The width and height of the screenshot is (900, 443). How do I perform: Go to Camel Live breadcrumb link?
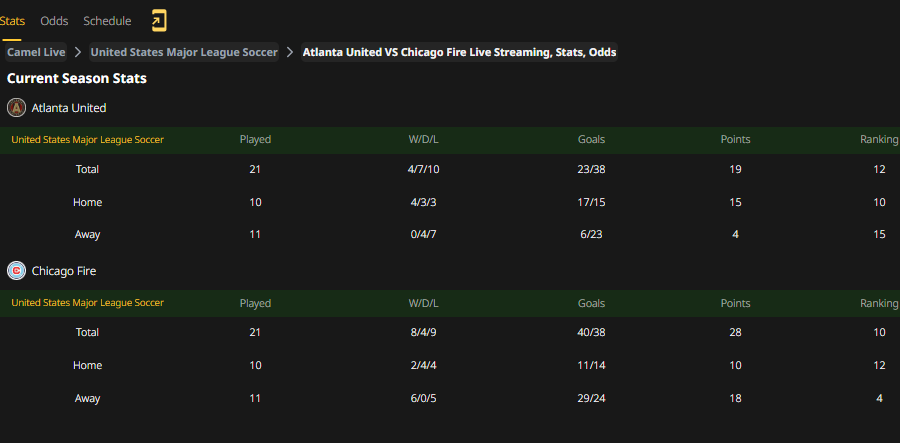tap(36, 52)
